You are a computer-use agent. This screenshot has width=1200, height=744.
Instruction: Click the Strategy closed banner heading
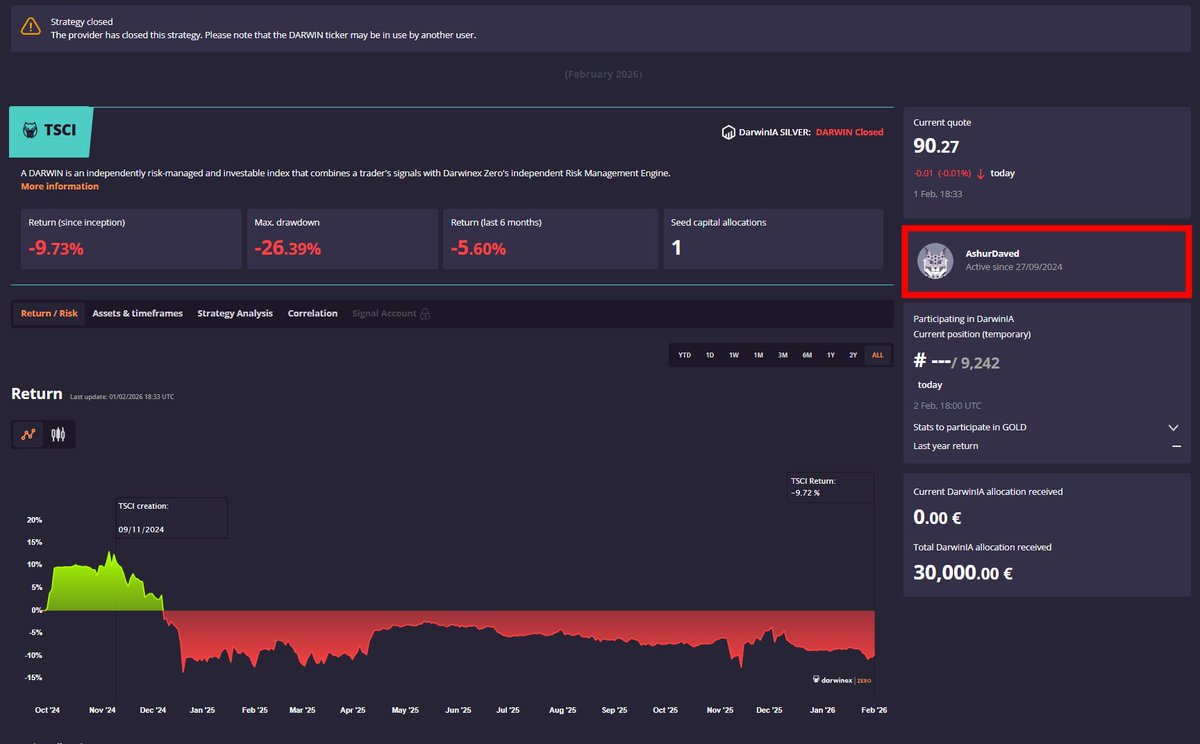coord(82,21)
